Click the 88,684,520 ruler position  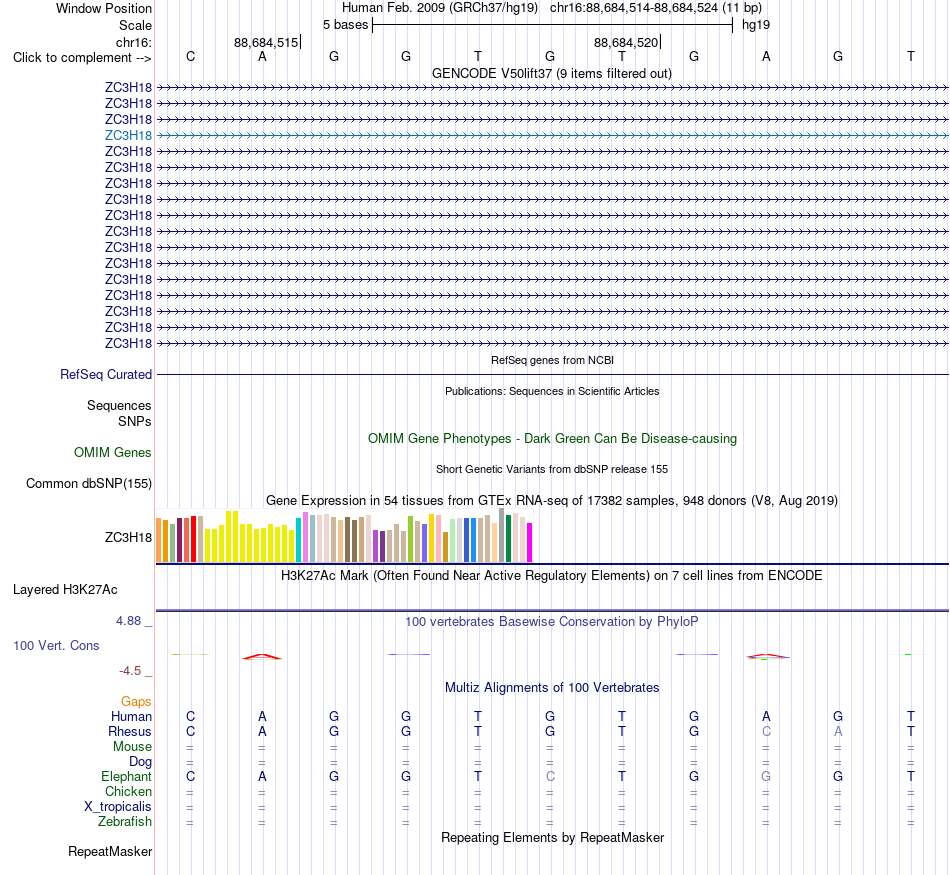(x=626, y=42)
